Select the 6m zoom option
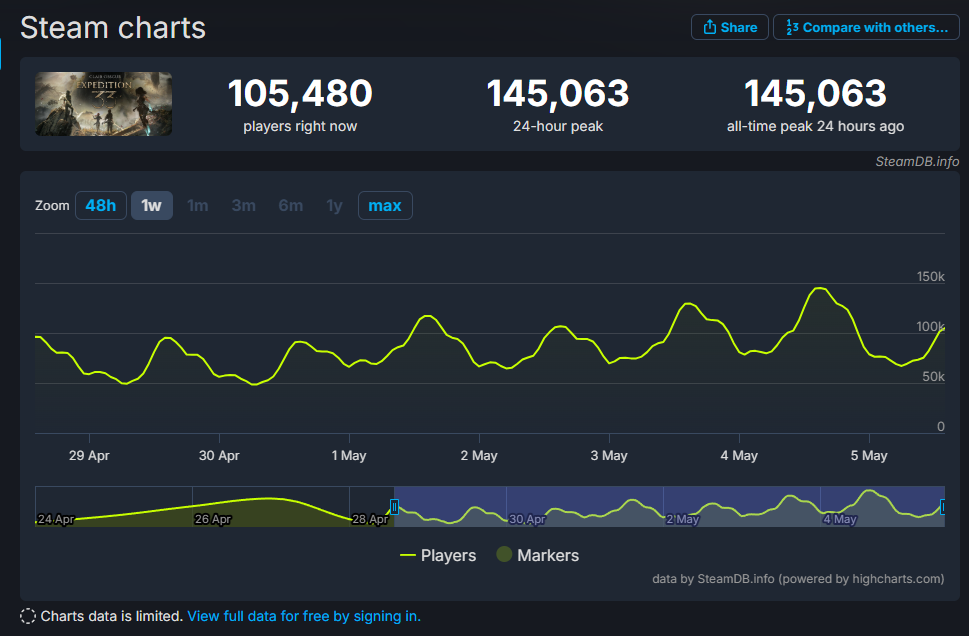Image resolution: width=969 pixels, height=636 pixels. (x=290, y=205)
